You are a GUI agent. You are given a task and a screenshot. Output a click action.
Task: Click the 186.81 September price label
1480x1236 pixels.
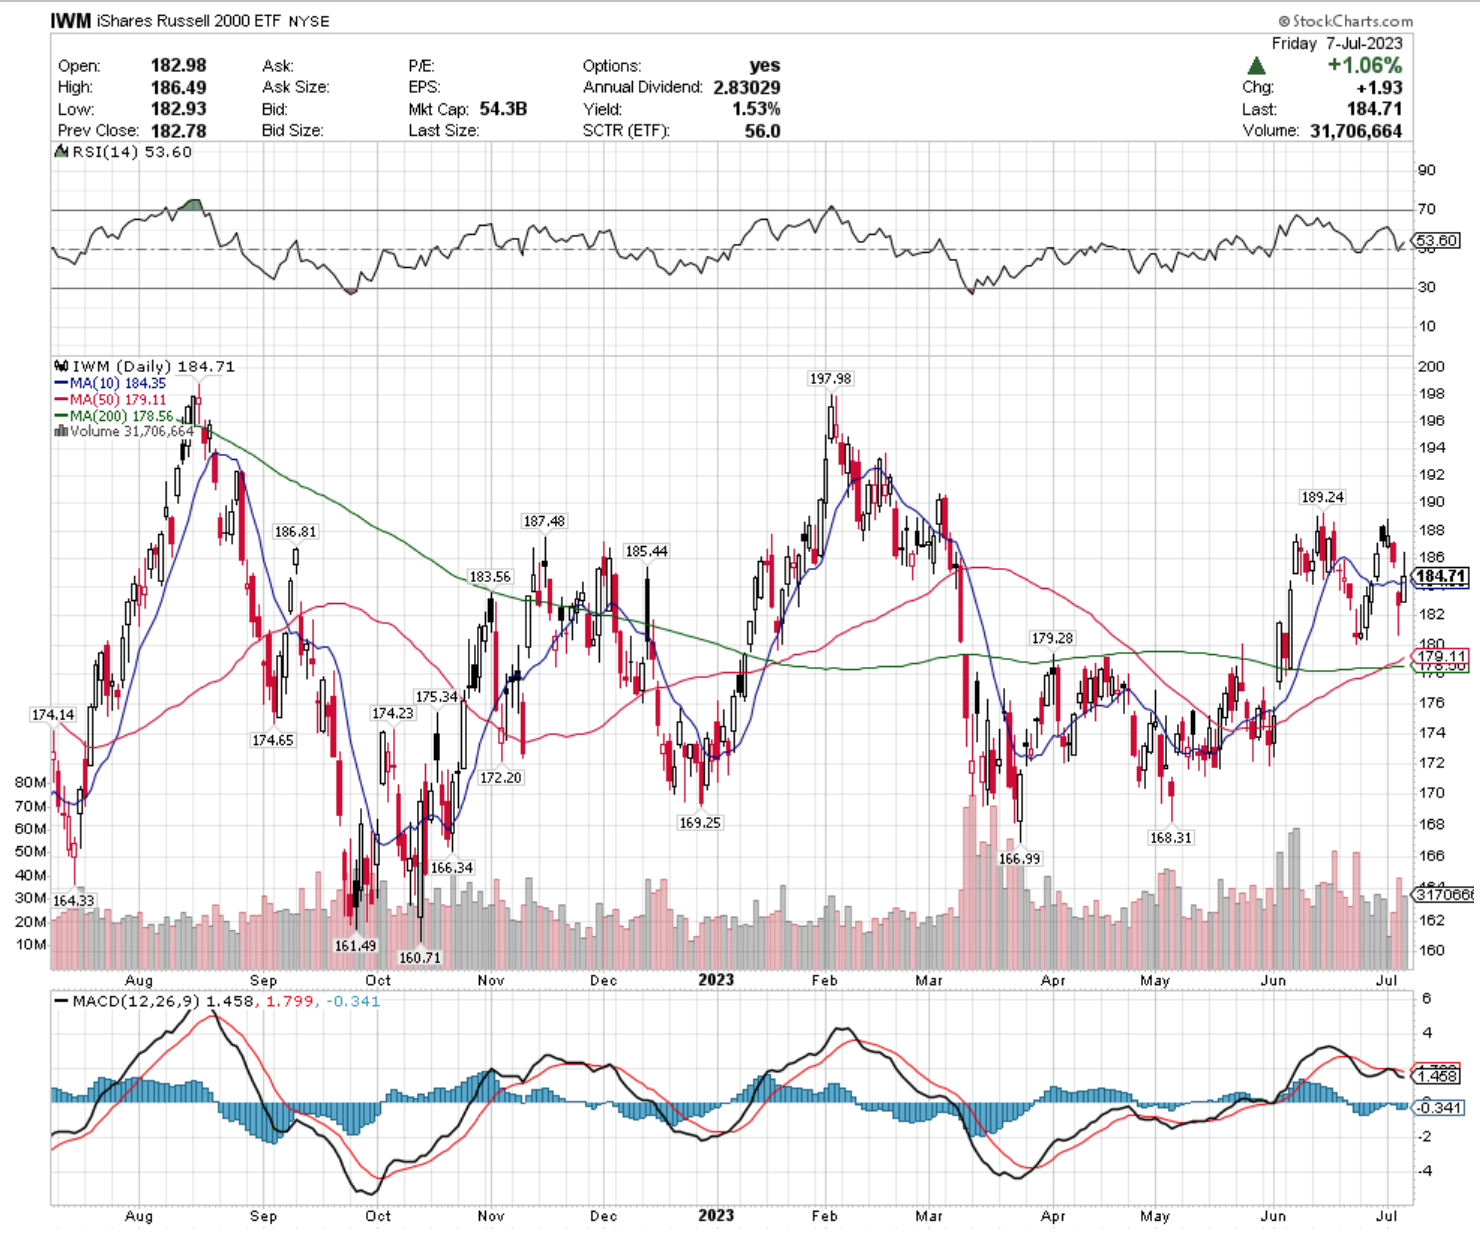295,532
